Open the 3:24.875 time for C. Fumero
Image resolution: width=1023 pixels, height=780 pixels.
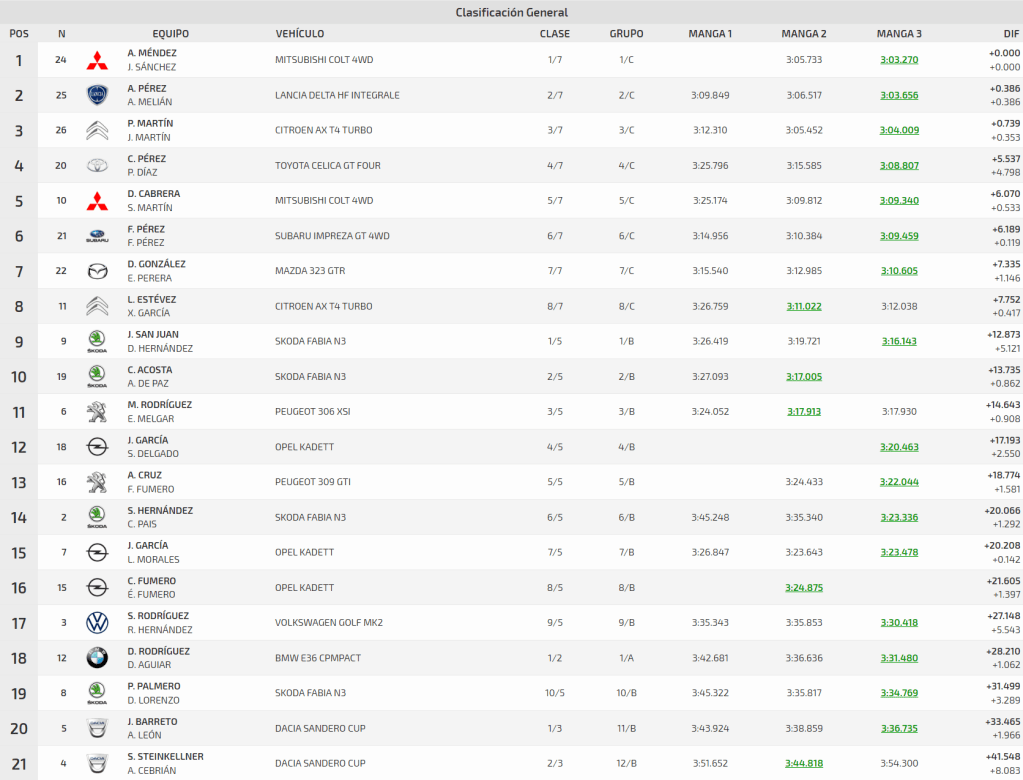804,588
